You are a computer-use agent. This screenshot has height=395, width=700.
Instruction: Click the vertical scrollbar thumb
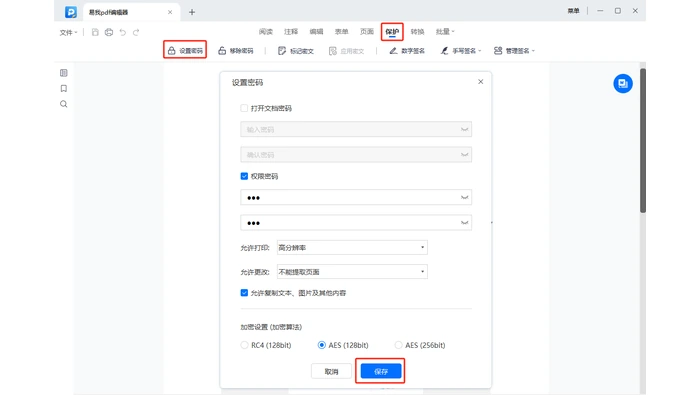pos(643,140)
